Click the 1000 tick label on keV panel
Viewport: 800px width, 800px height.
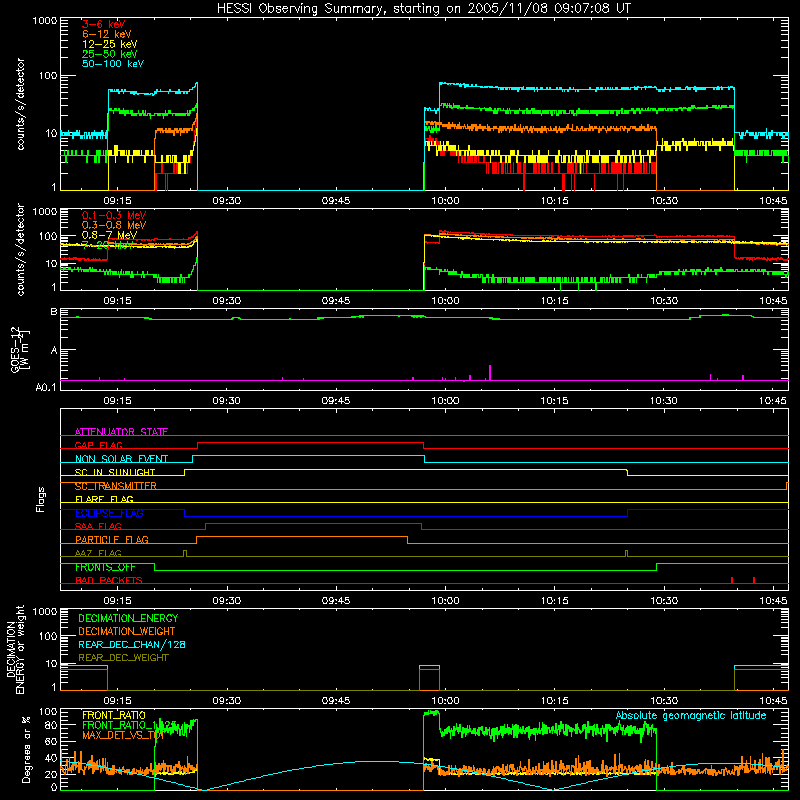[x=45, y=21]
